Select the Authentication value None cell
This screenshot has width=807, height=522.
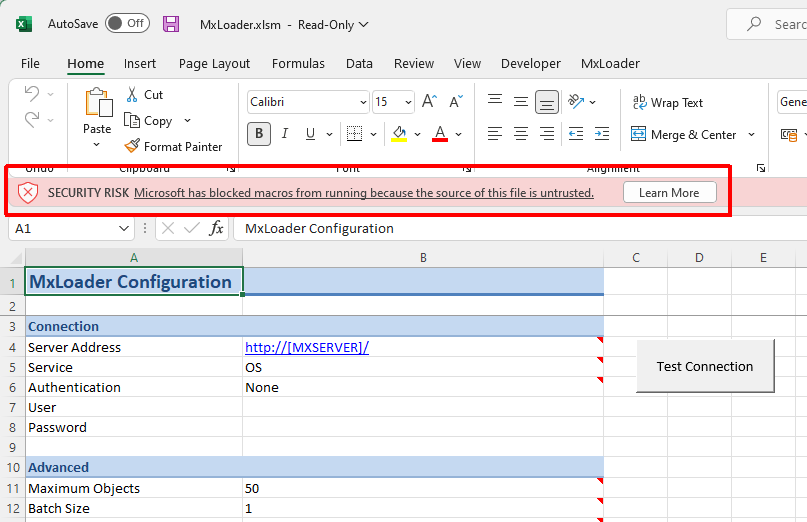tap(423, 388)
